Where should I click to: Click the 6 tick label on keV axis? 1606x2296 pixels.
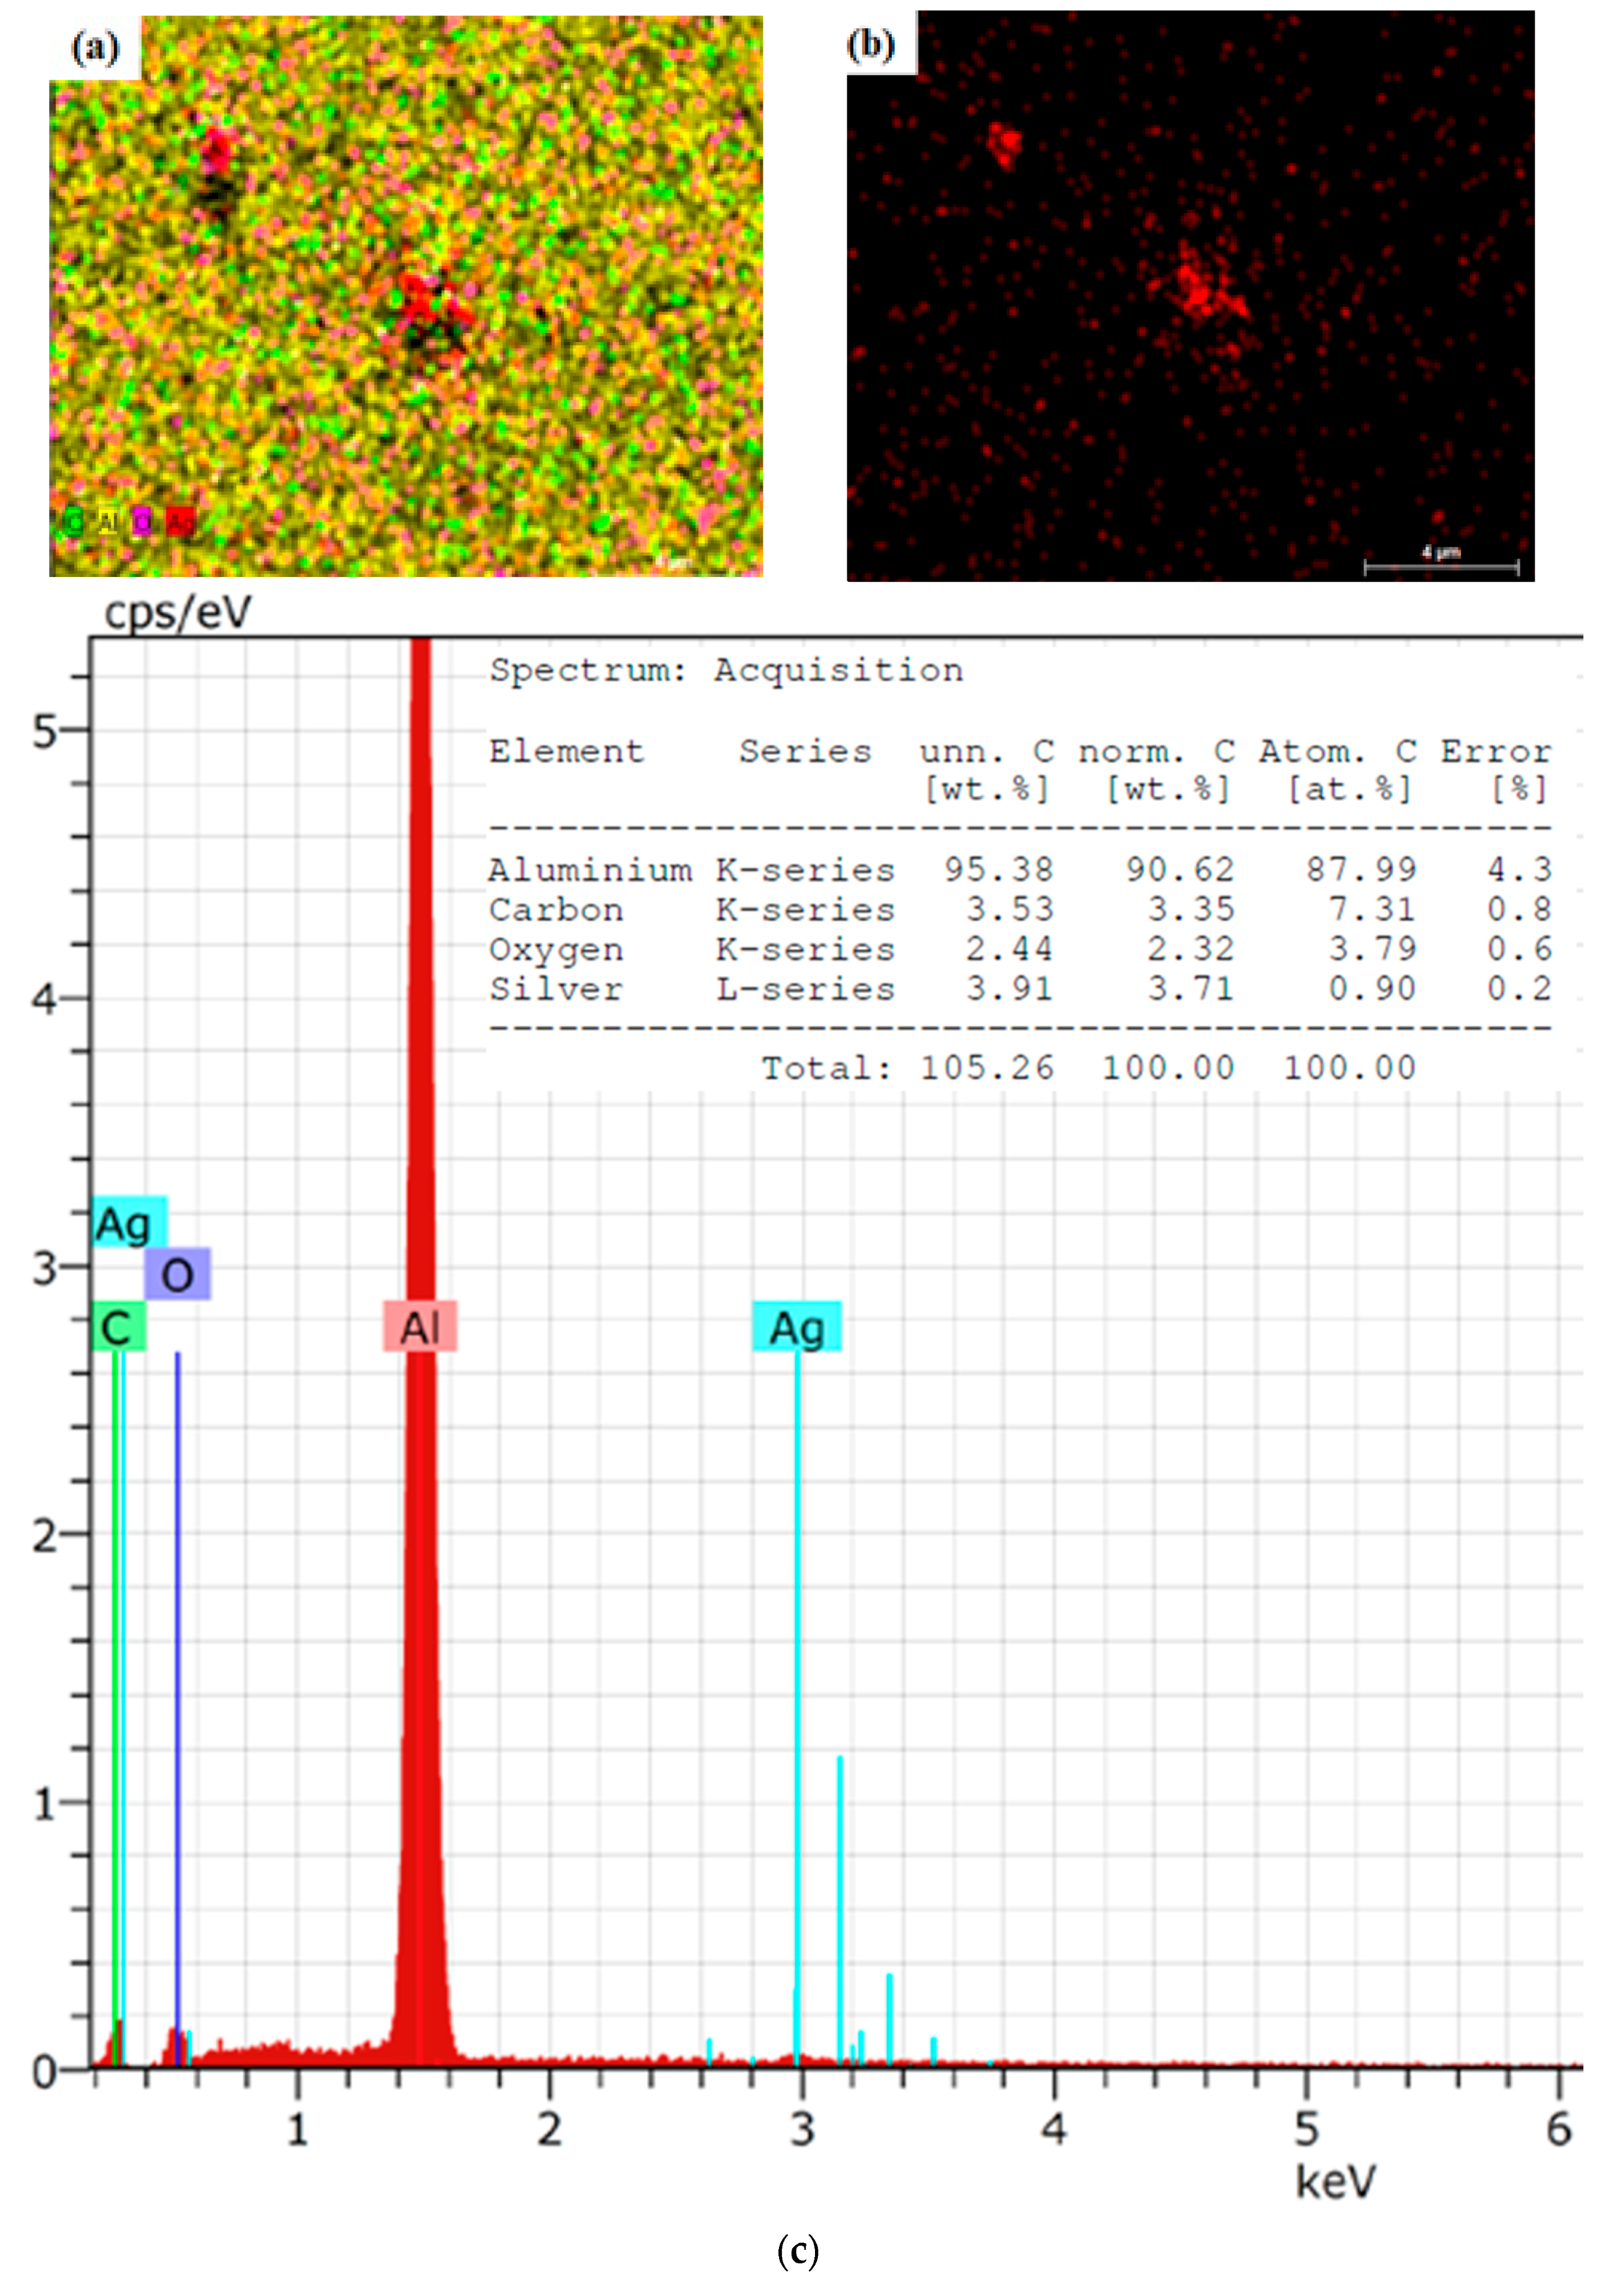[x=1559, y=2130]
